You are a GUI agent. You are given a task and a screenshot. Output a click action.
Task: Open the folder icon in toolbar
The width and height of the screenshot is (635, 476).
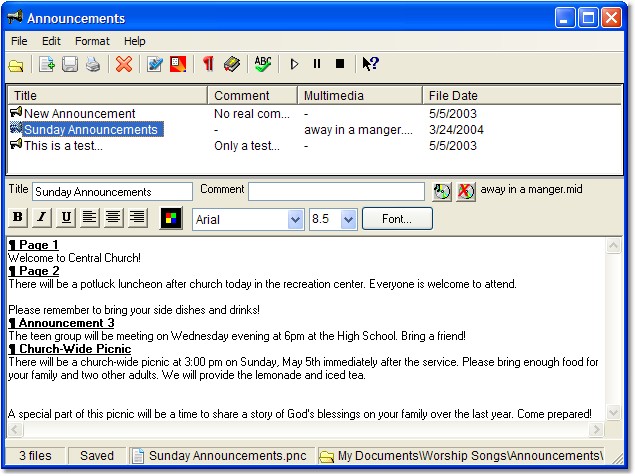16,65
